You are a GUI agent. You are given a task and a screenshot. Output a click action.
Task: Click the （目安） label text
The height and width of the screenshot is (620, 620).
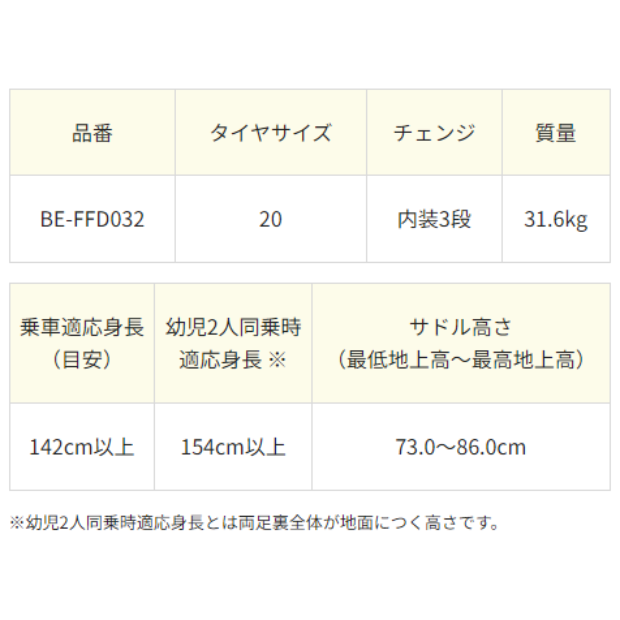pyautogui.click(x=81, y=359)
